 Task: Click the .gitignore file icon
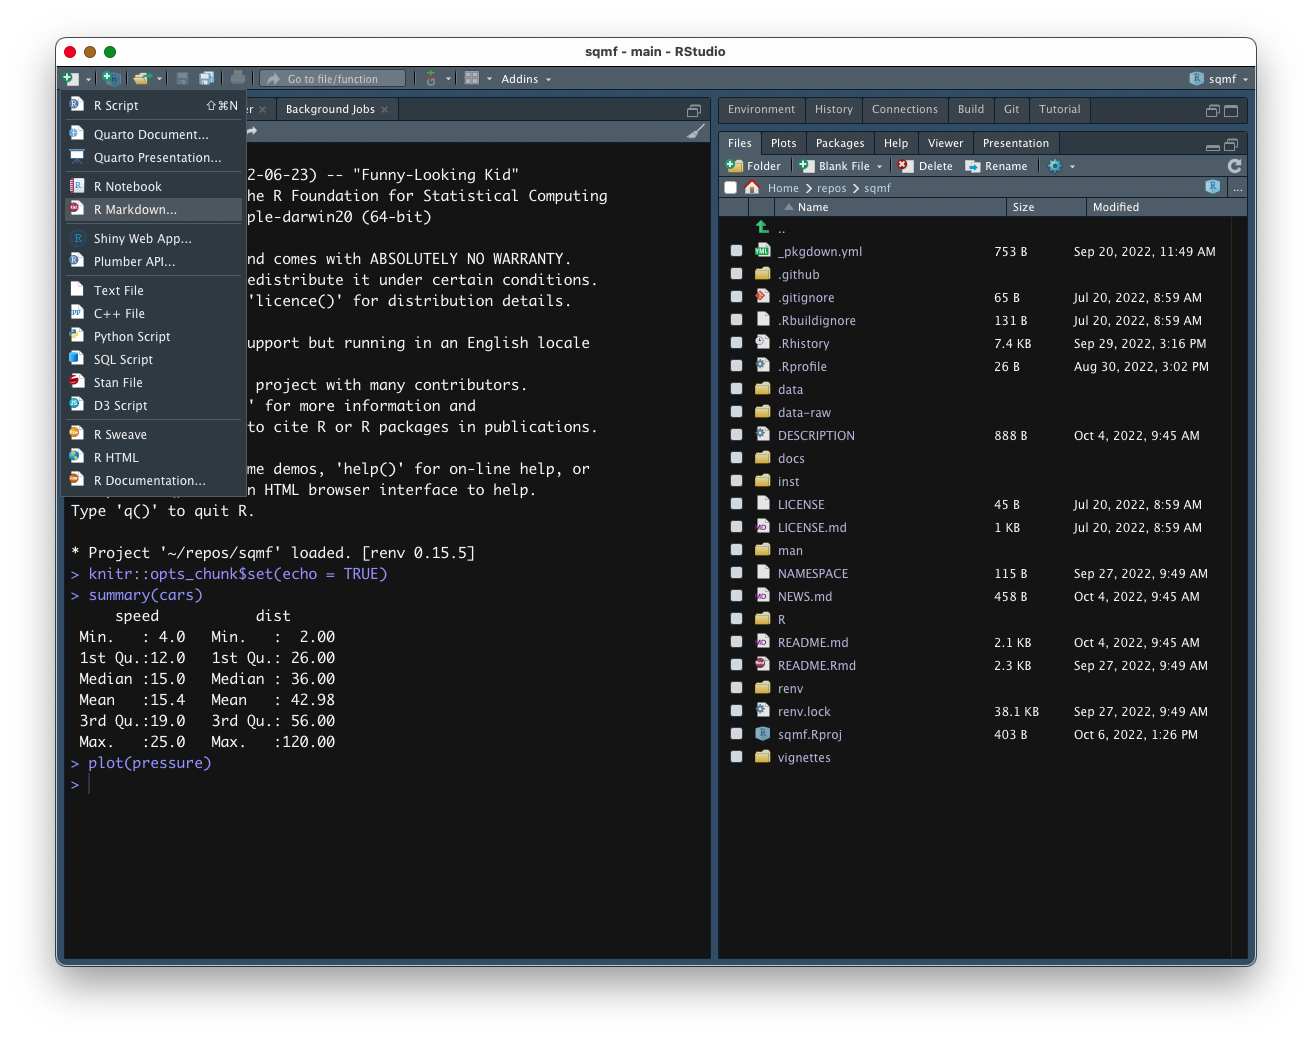762,297
